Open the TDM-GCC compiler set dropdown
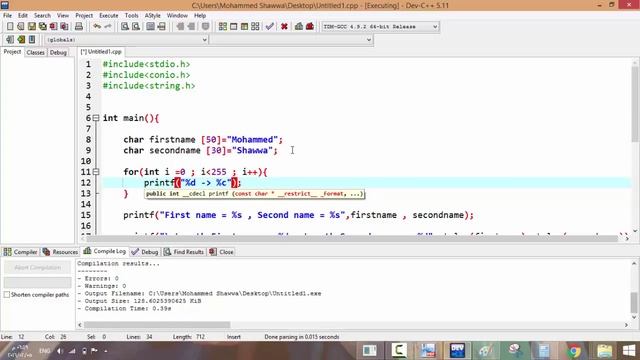 pyautogui.click(x=380, y=27)
